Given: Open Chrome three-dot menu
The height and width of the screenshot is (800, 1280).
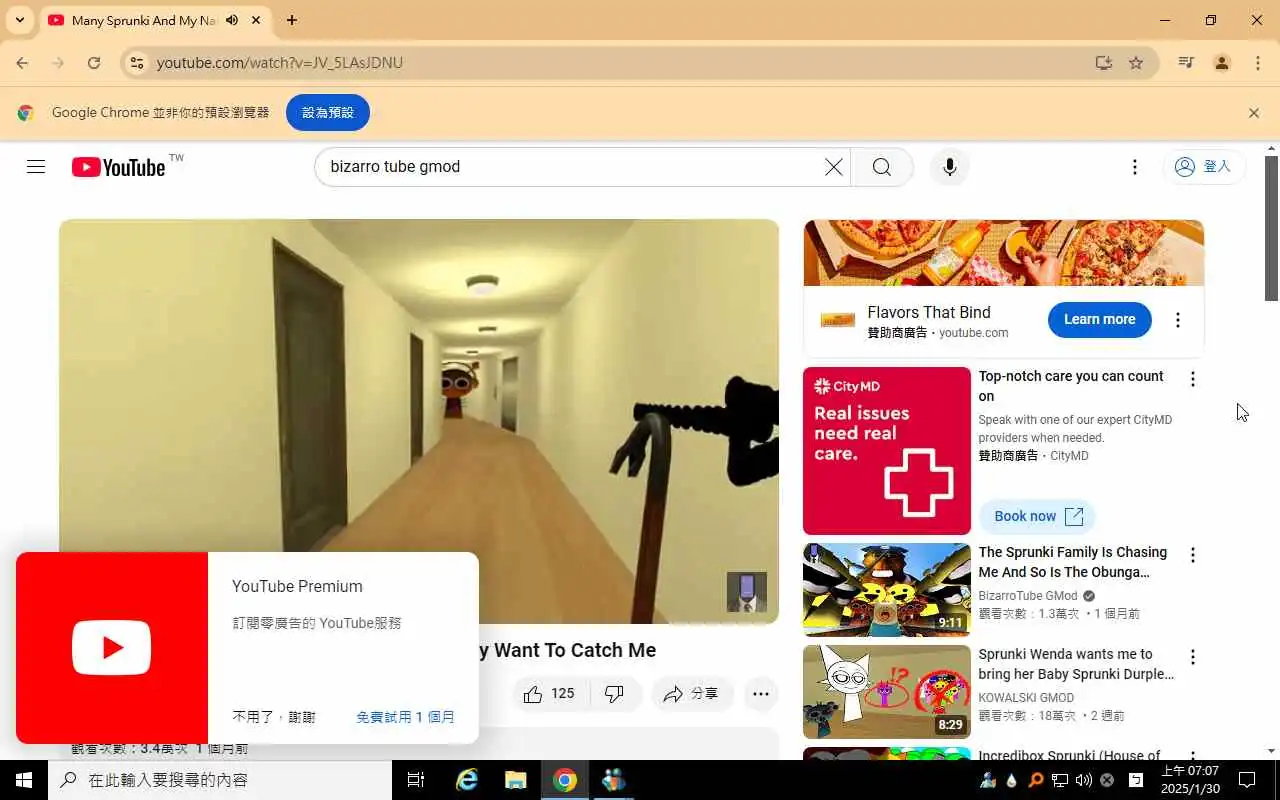Looking at the screenshot, I should (1258, 62).
